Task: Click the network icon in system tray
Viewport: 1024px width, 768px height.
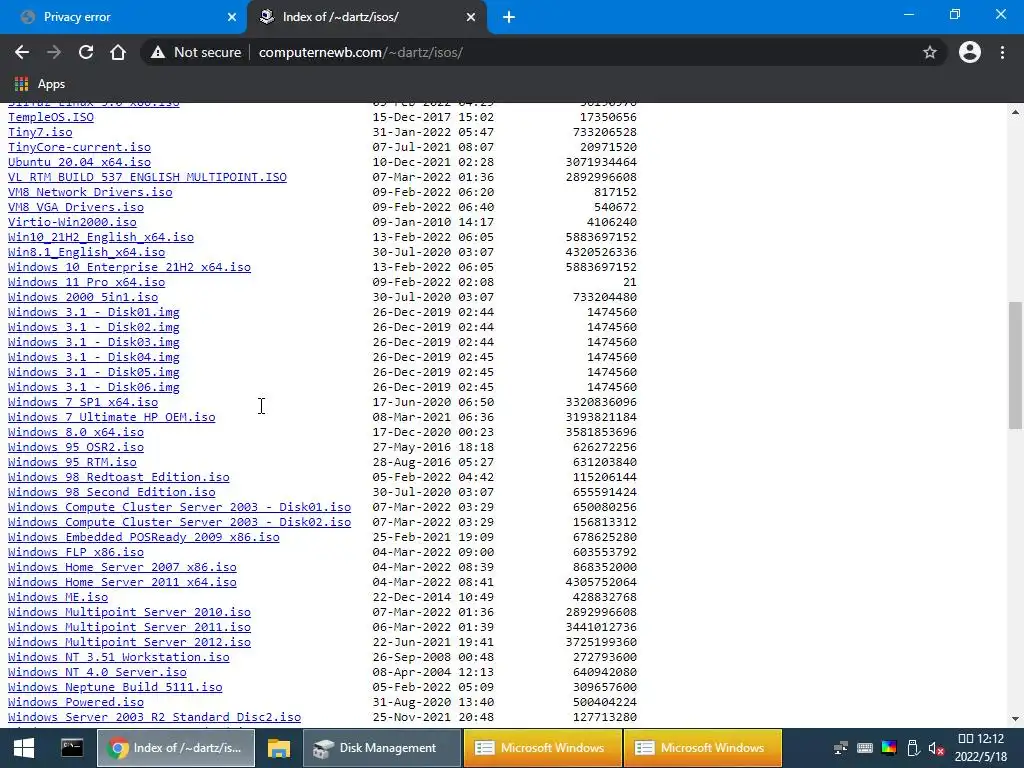Action: click(841, 748)
